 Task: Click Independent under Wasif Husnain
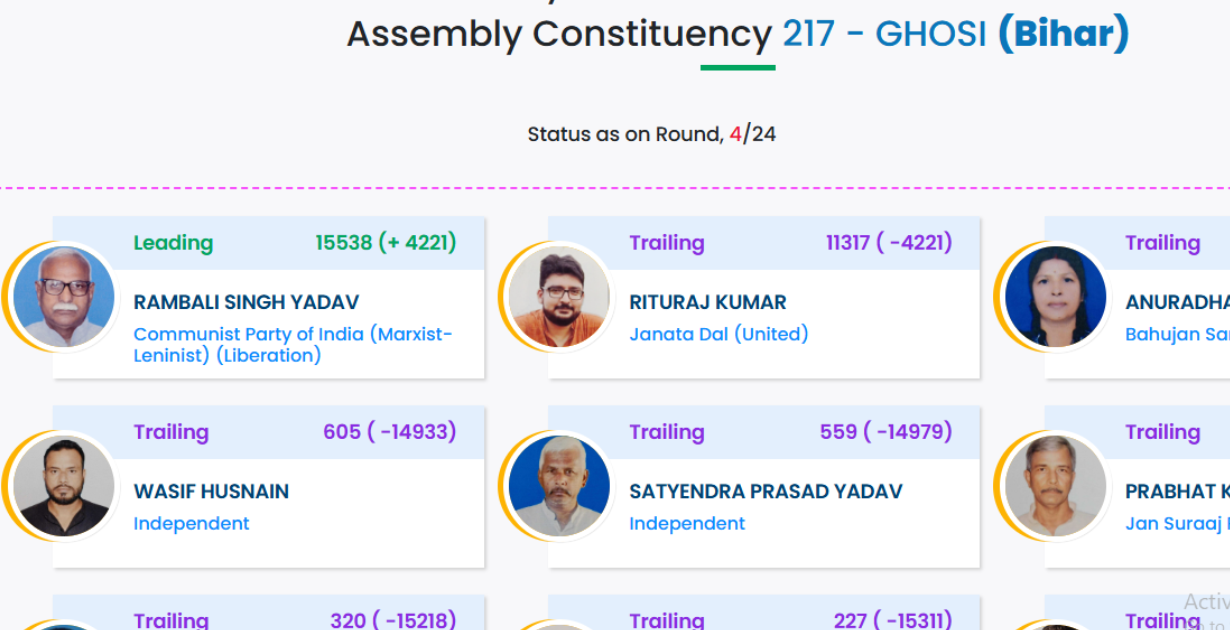(191, 523)
